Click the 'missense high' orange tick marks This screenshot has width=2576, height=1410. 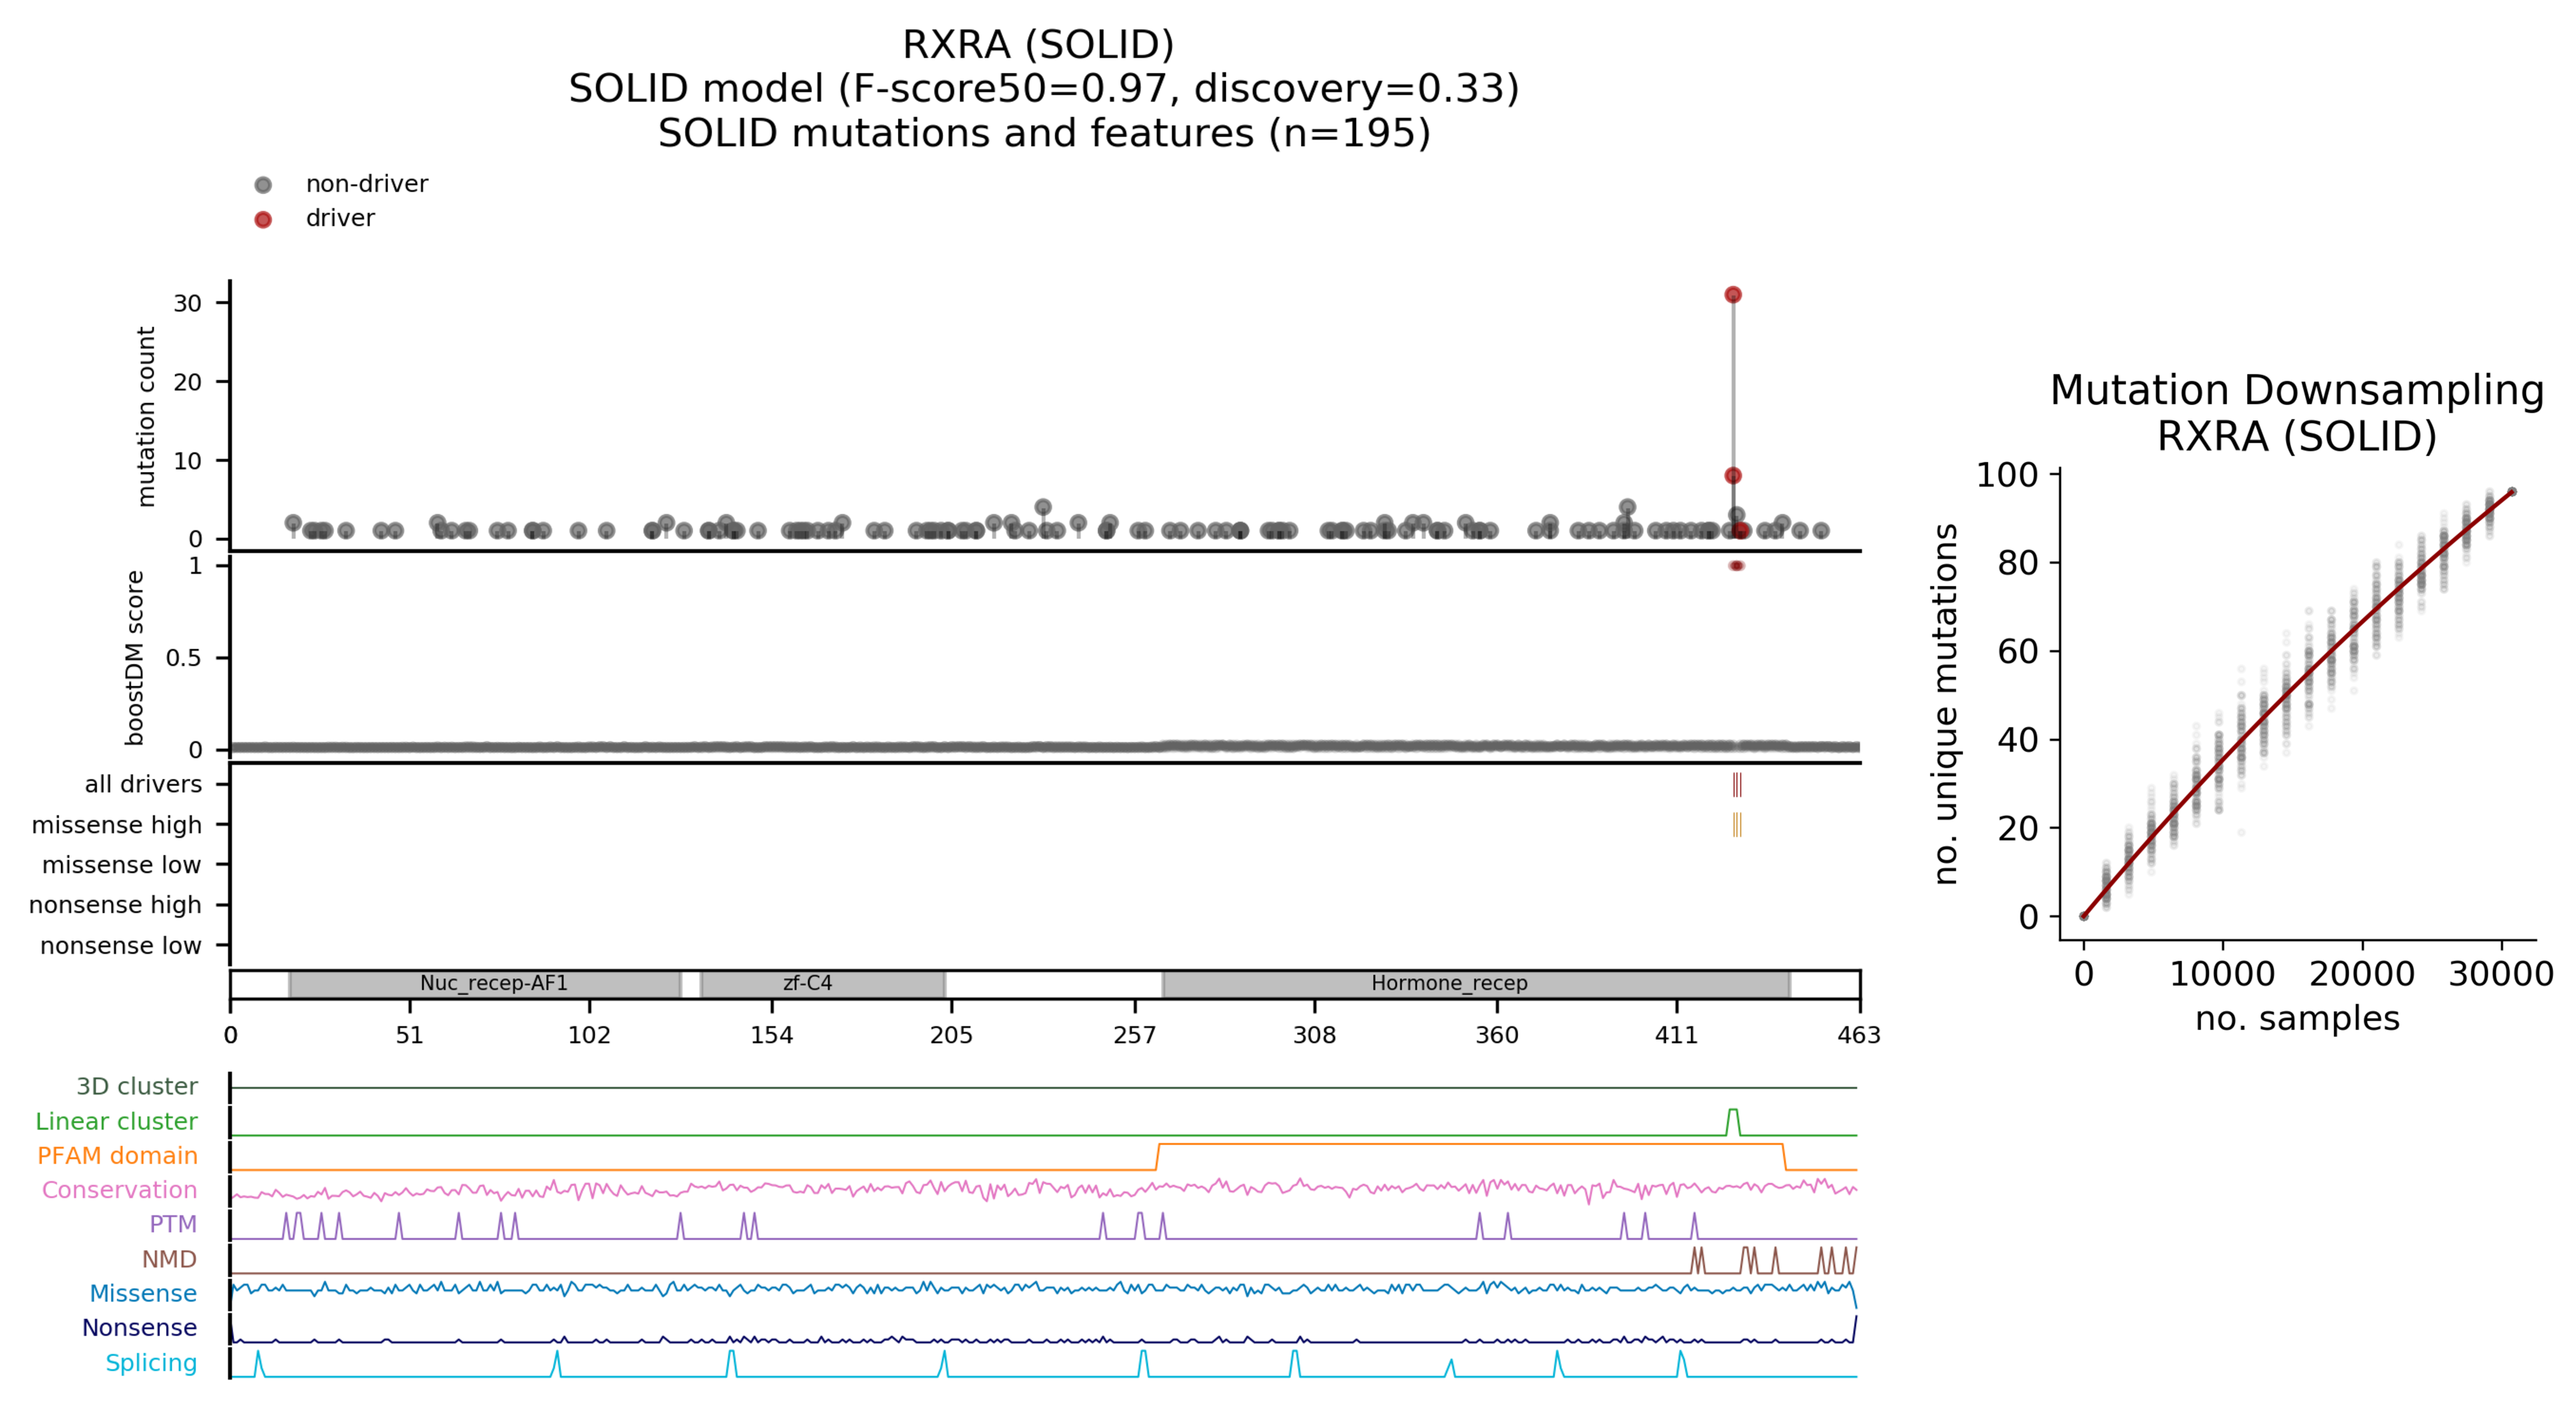click(x=1737, y=825)
